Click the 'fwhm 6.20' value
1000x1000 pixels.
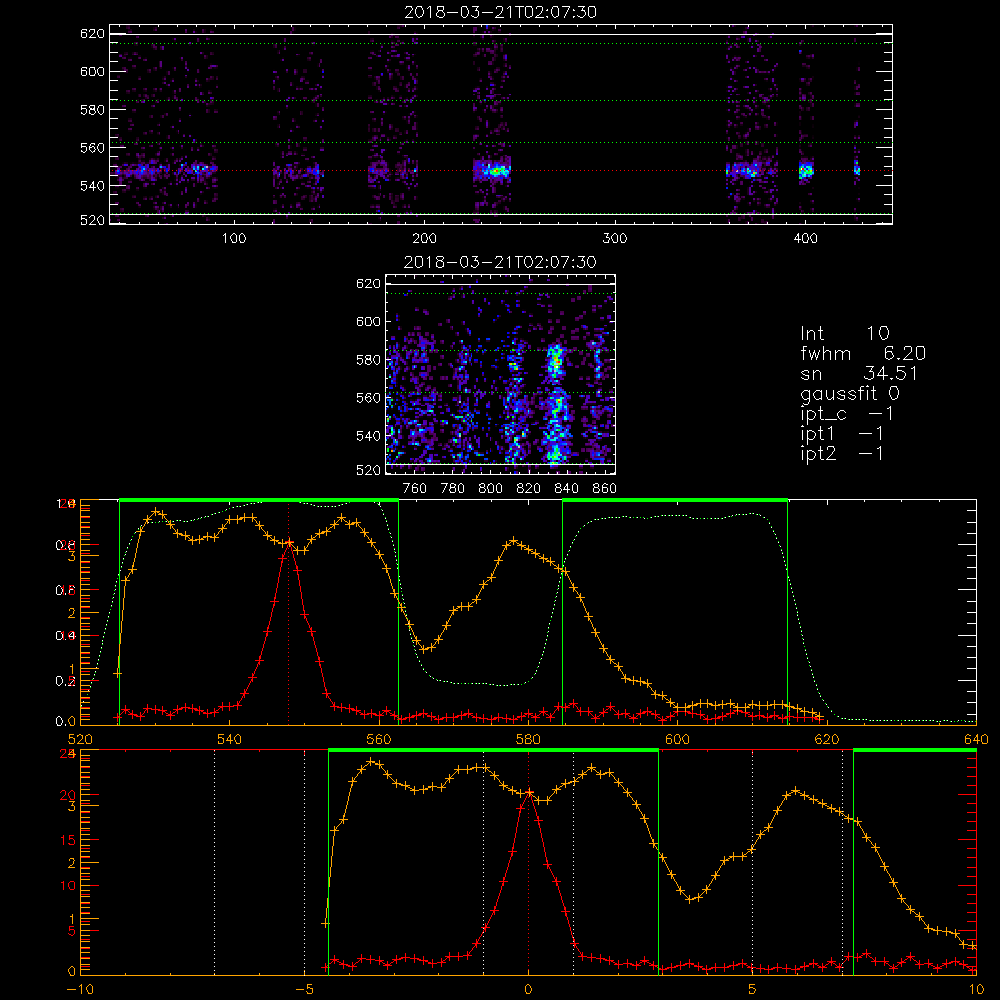click(x=863, y=353)
